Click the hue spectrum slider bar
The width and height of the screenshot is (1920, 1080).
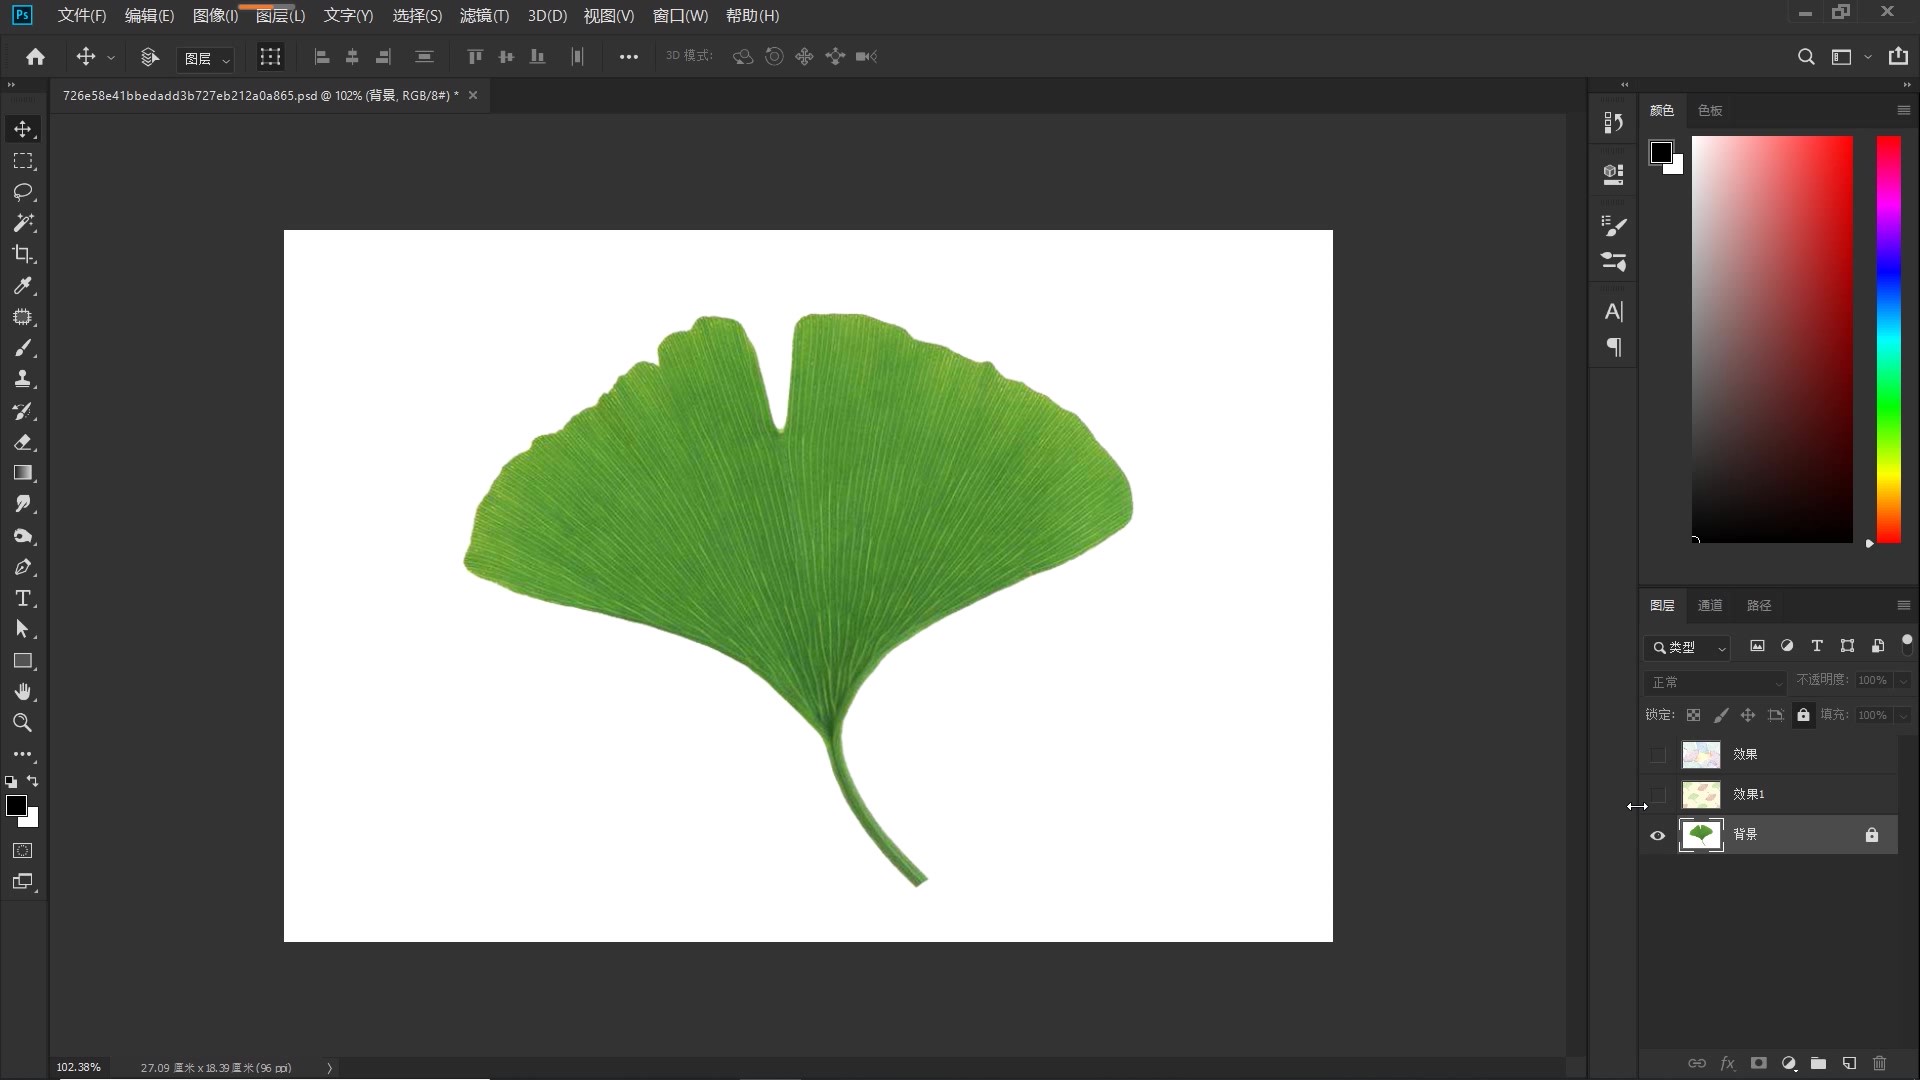1888,340
